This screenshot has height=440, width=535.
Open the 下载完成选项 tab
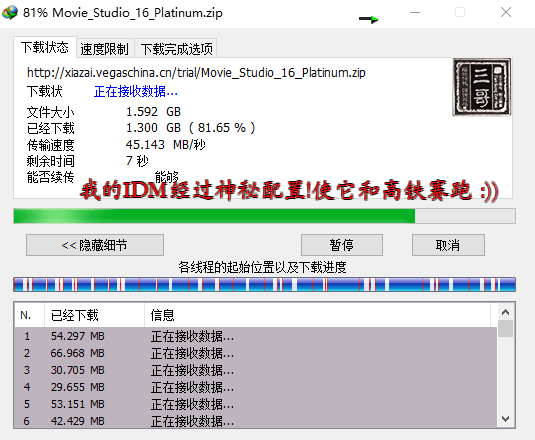click(176, 49)
